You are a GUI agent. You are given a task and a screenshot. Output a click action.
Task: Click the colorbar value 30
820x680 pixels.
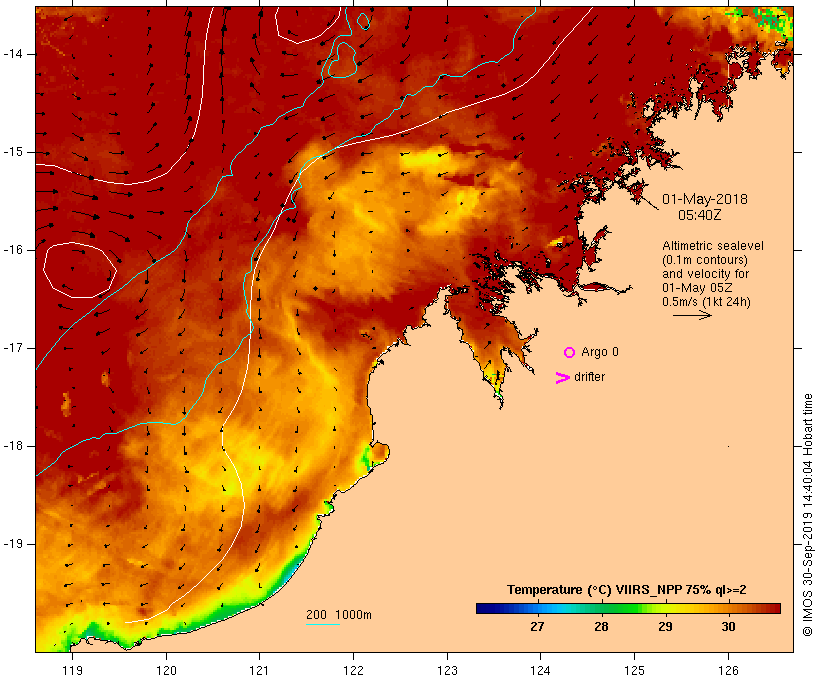click(x=728, y=626)
